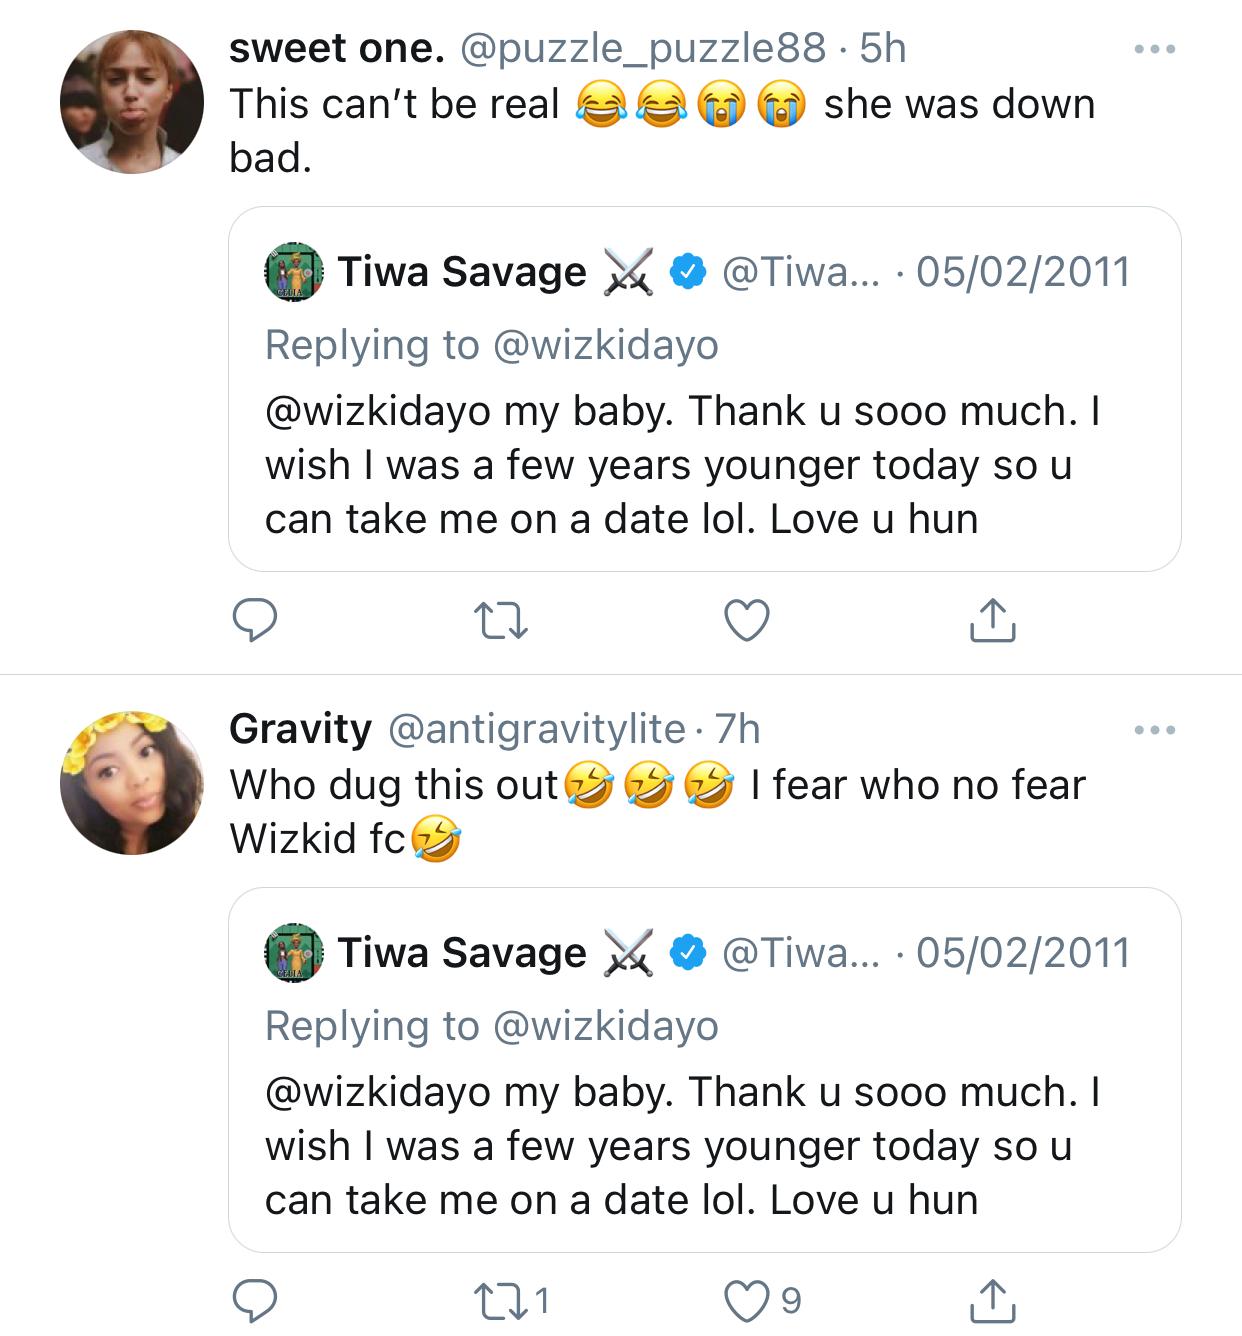Reply to sweet one's tweet
This screenshot has height=1336, width=1242.
point(255,620)
